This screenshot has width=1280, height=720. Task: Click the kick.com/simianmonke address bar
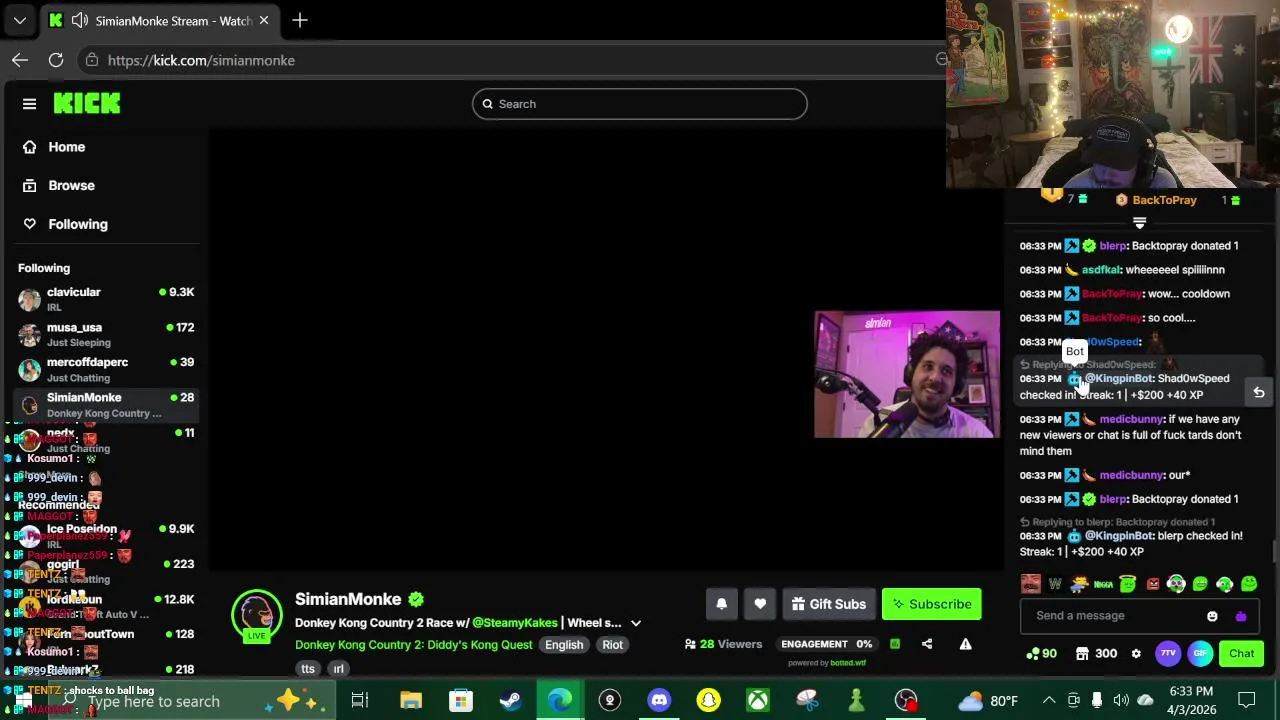tap(510, 60)
